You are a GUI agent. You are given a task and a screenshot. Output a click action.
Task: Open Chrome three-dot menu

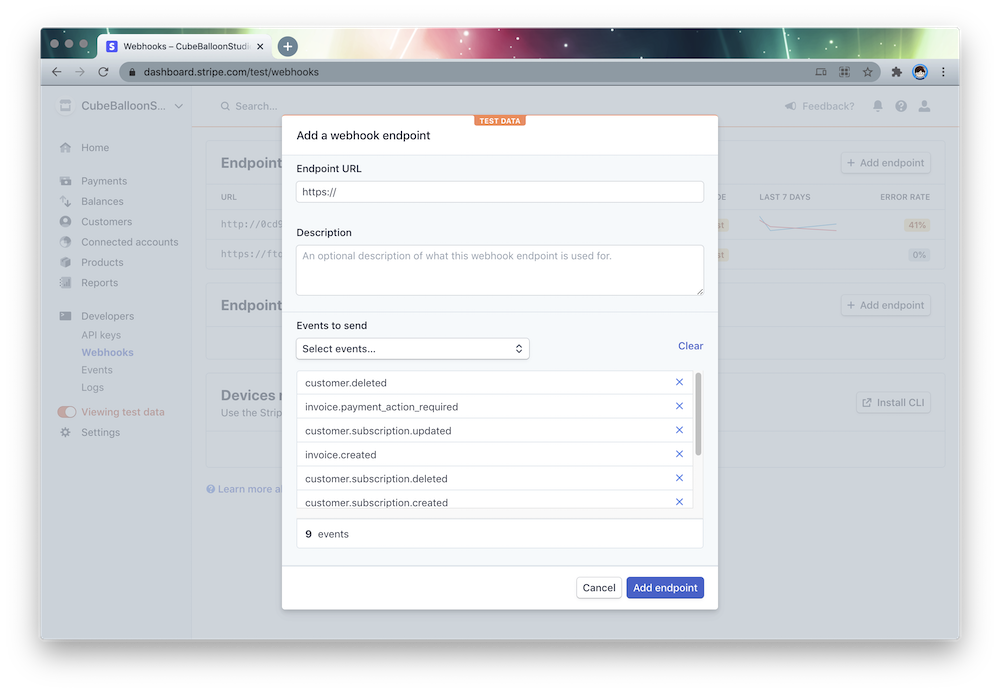coord(943,72)
